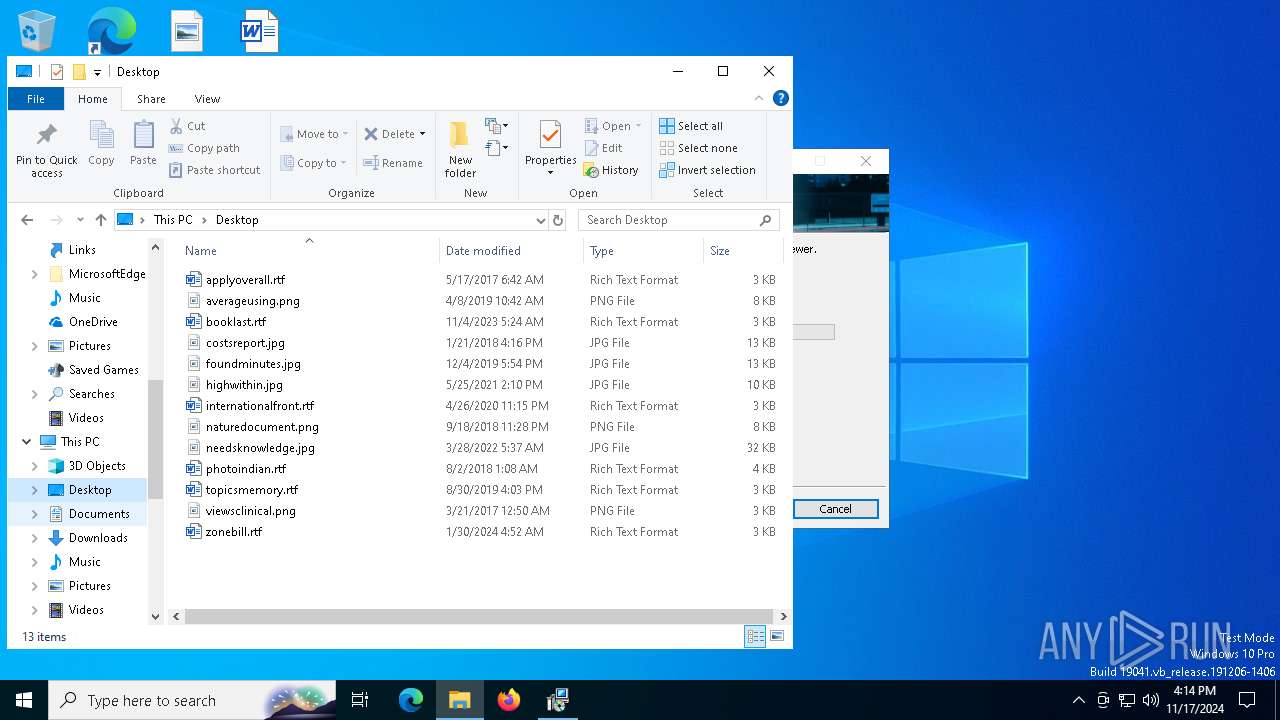Sort by Type column header
This screenshot has height=720, width=1280.
[x=643, y=251]
